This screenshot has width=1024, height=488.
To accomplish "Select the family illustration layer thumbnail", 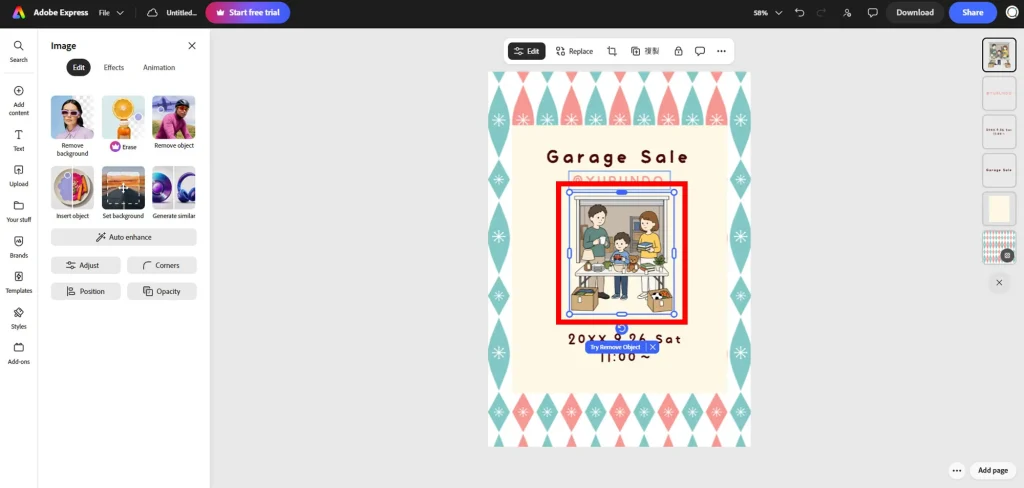I will pos(999,55).
